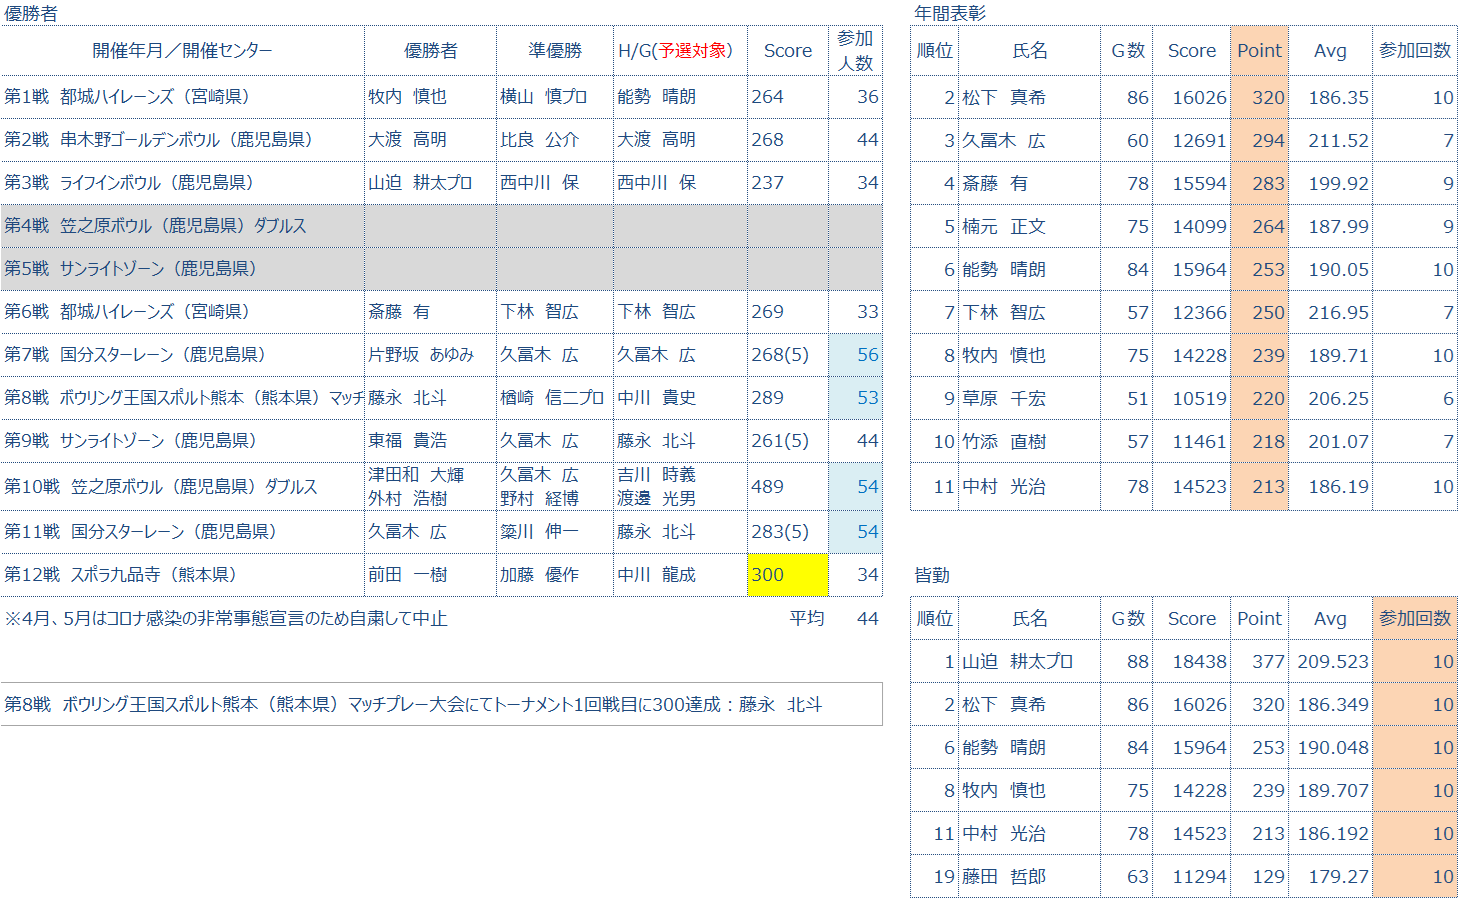Screen dimensions: 1458x898
Task: Click the 吉川 時義 / 渡邊 光男 cell
Action: pyautogui.click(x=680, y=487)
